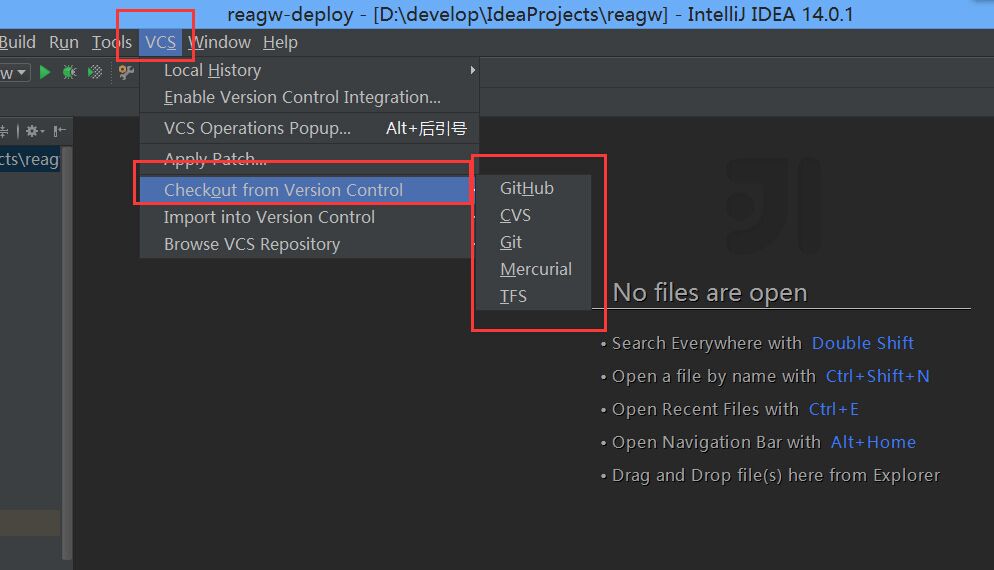Viewport: 994px width, 570px height.
Task: Click scroll-from-source icon in project panel
Action: tap(4, 131)
